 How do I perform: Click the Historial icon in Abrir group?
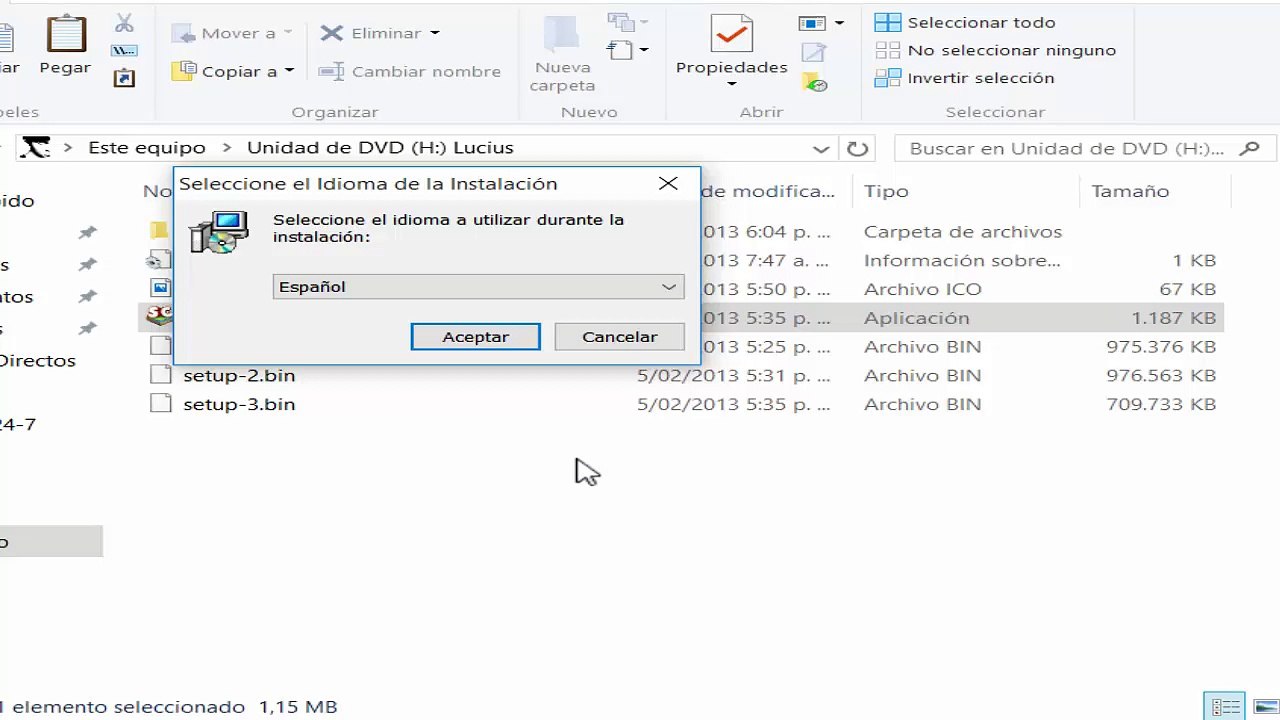(814, 82)
